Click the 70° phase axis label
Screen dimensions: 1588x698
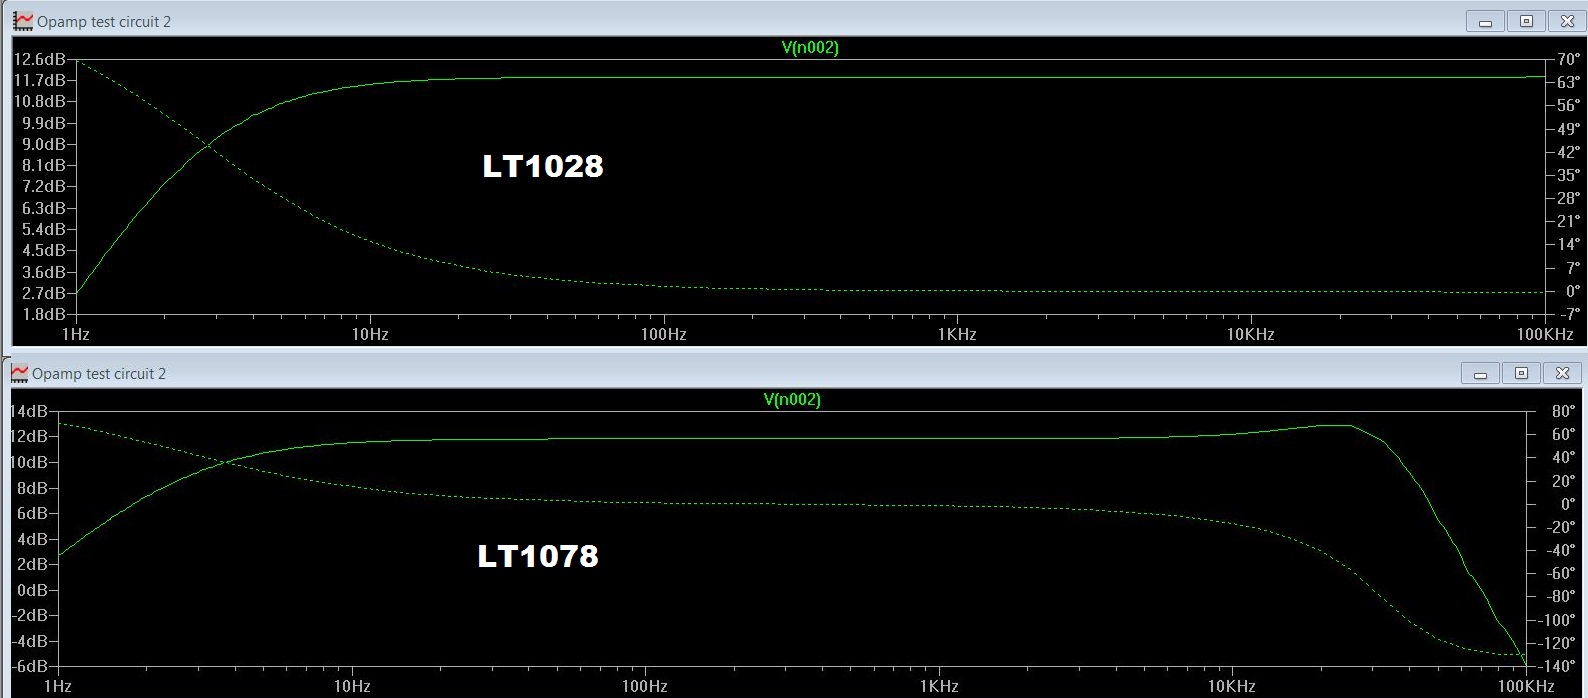(x=1569, y=59)
